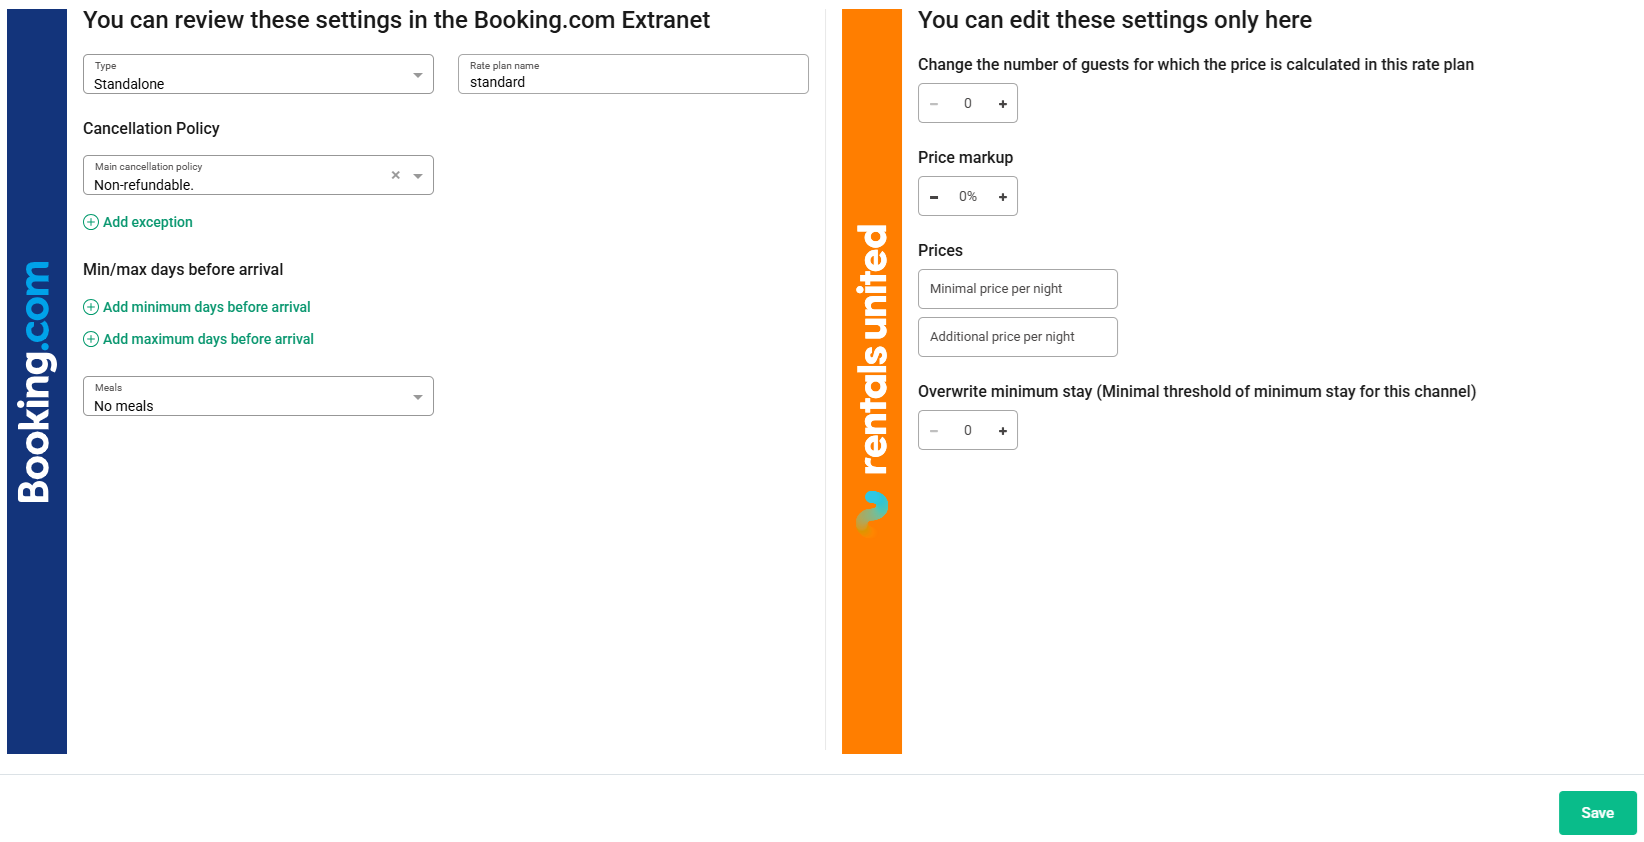Click the price markup value field
Screen dimensions: 1644x842
pos(968,197)
